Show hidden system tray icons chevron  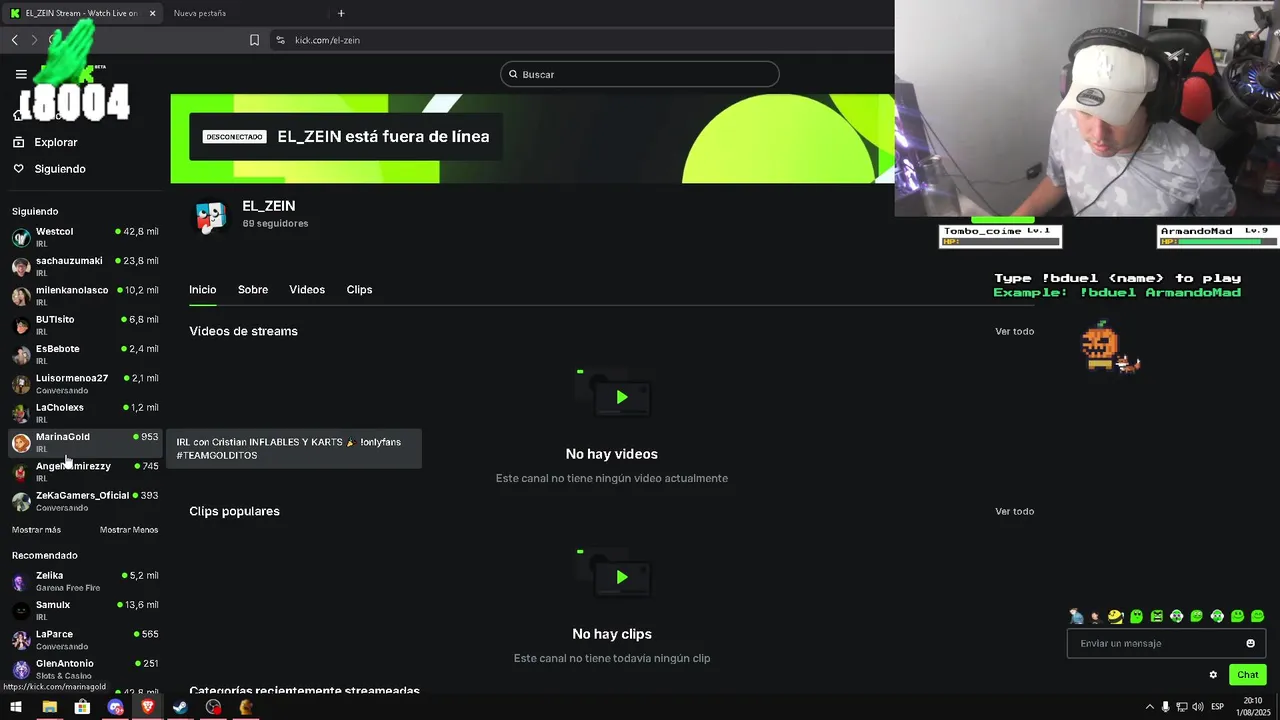click(1149, 707)
